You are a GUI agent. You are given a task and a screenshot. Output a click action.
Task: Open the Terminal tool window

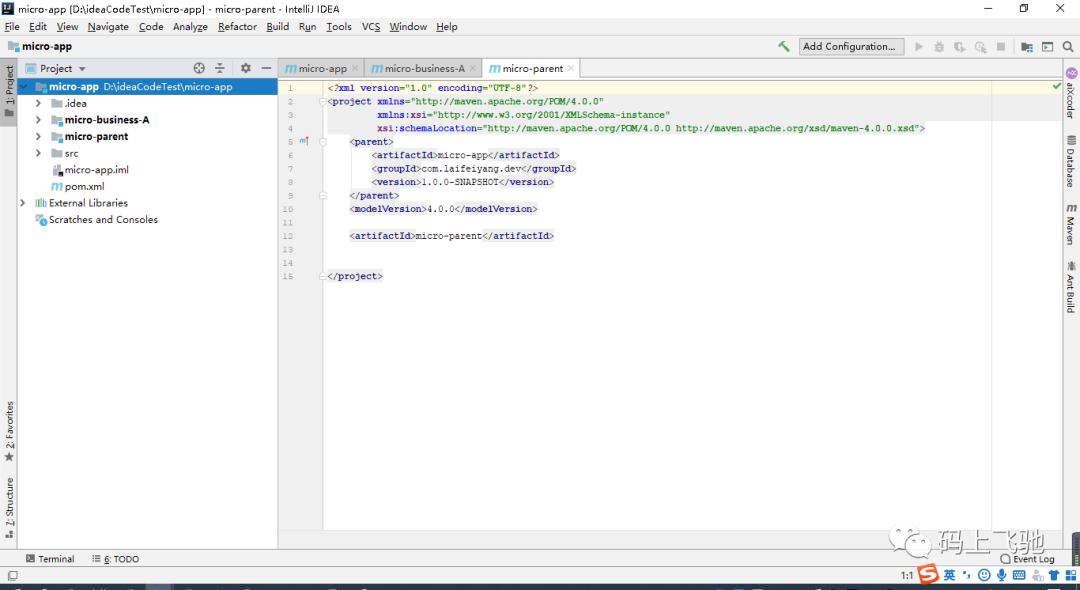coord(50,559)
